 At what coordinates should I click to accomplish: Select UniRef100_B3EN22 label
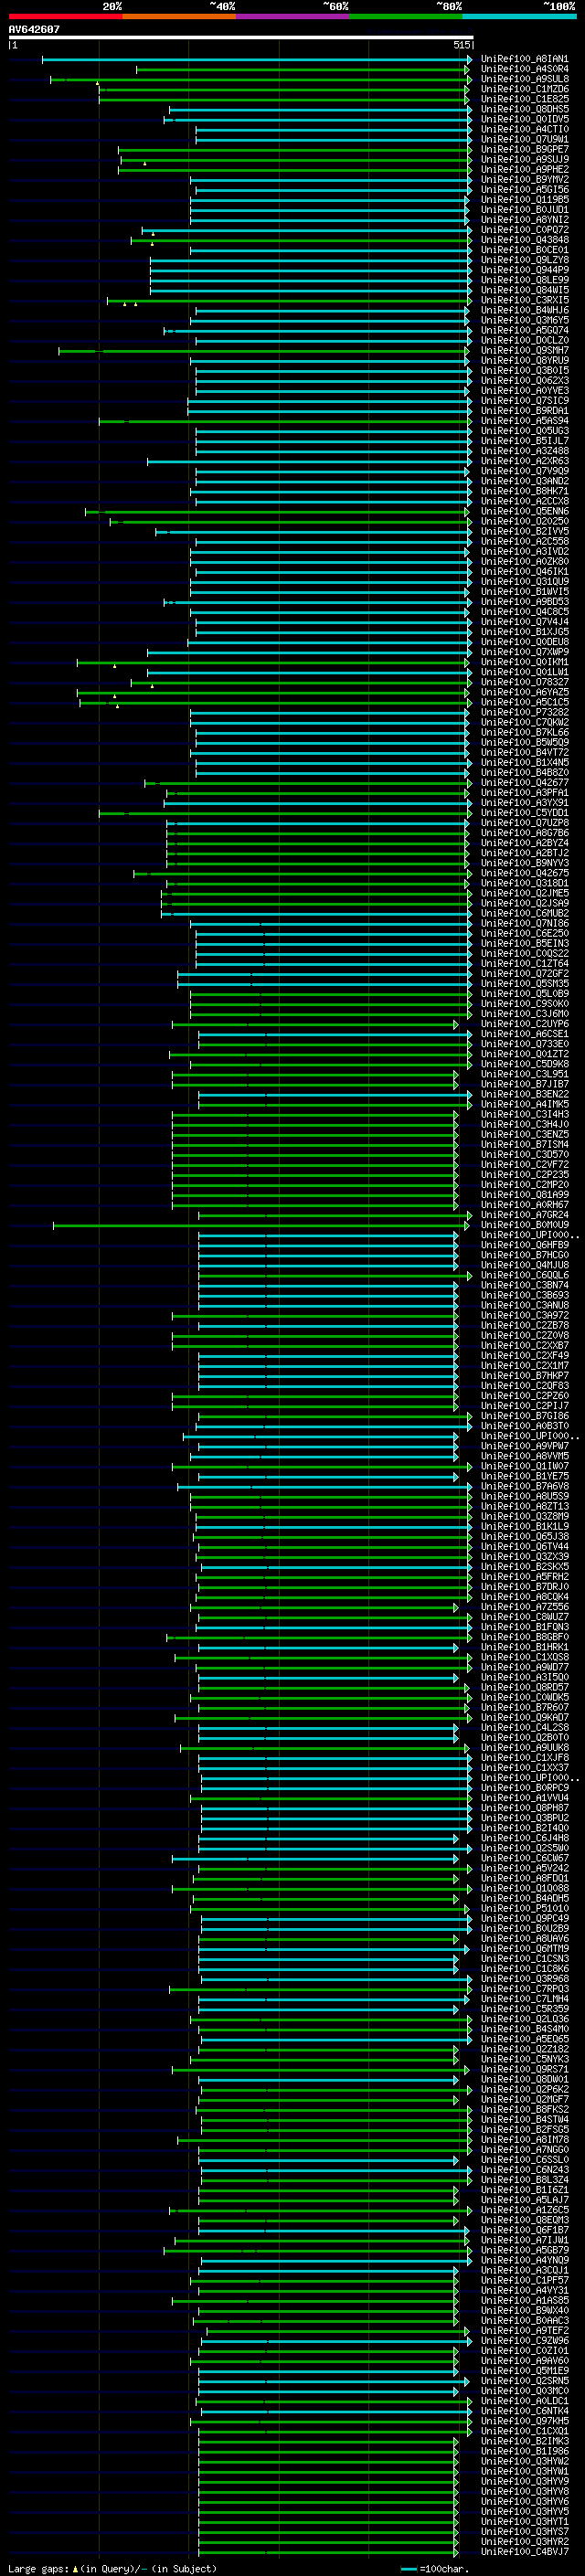click(524, 1094)
